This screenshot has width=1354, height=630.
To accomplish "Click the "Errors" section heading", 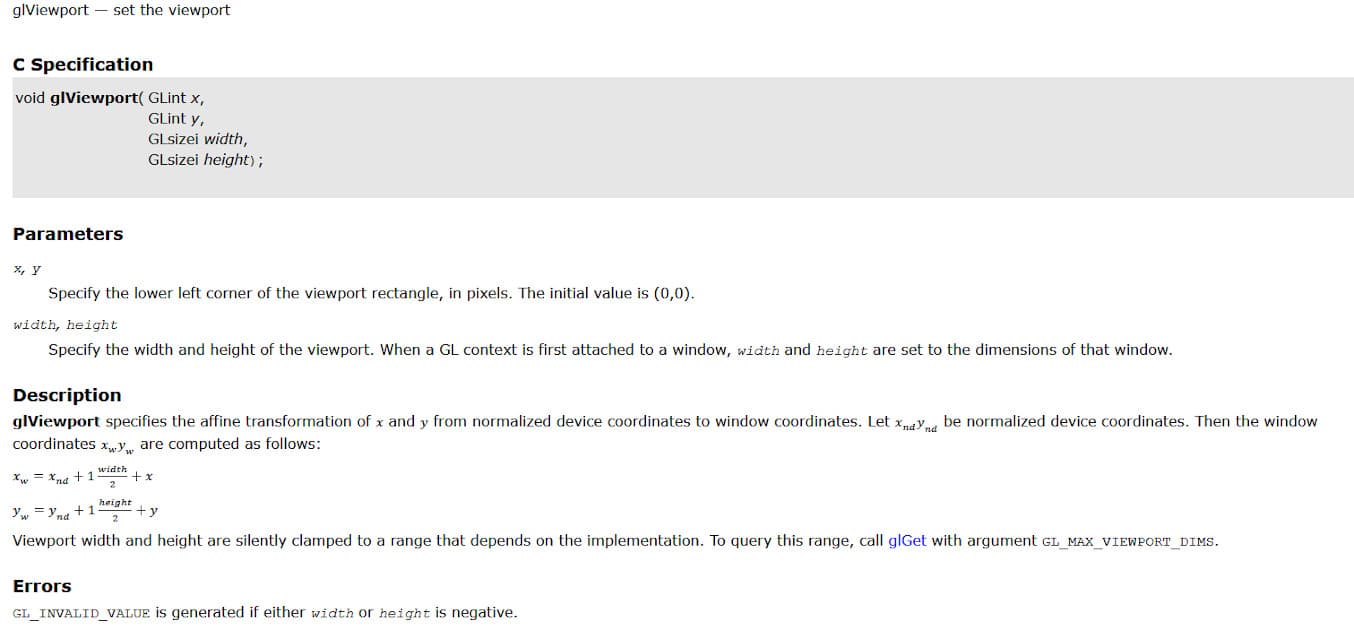I will click(42, 586).
